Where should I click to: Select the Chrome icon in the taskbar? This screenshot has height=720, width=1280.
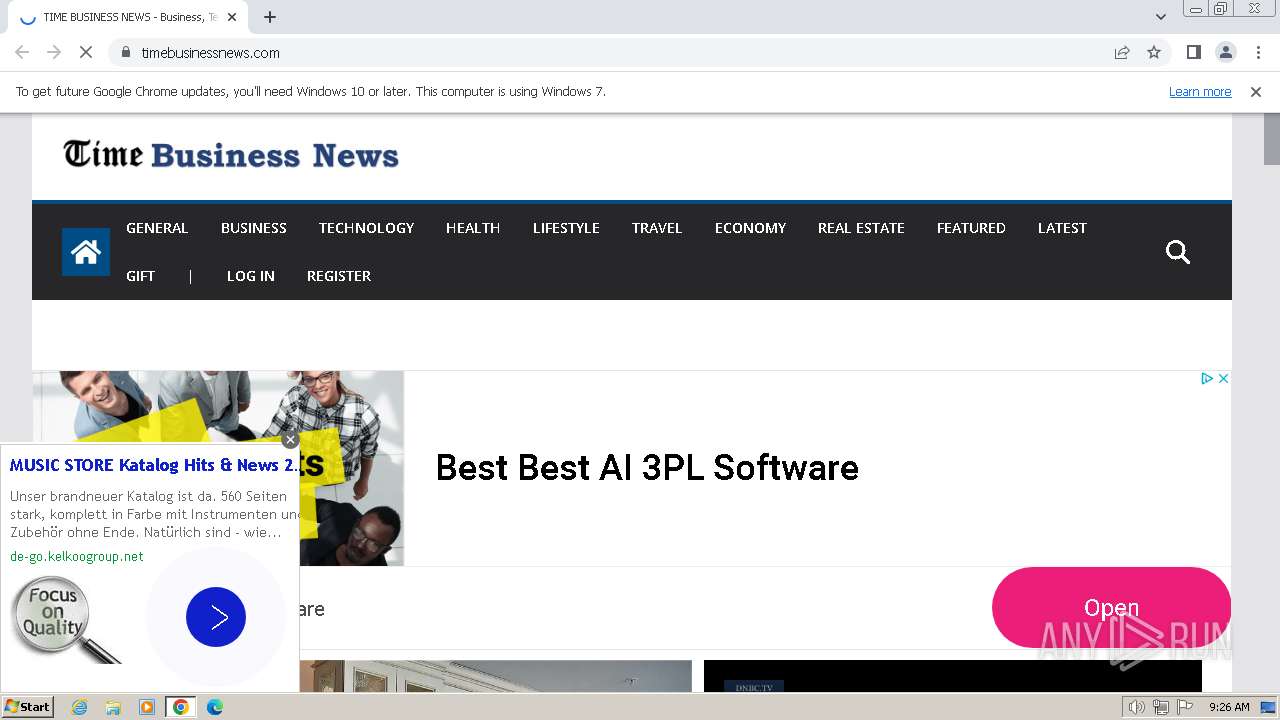pyautogui.click(x=181, y=707)
